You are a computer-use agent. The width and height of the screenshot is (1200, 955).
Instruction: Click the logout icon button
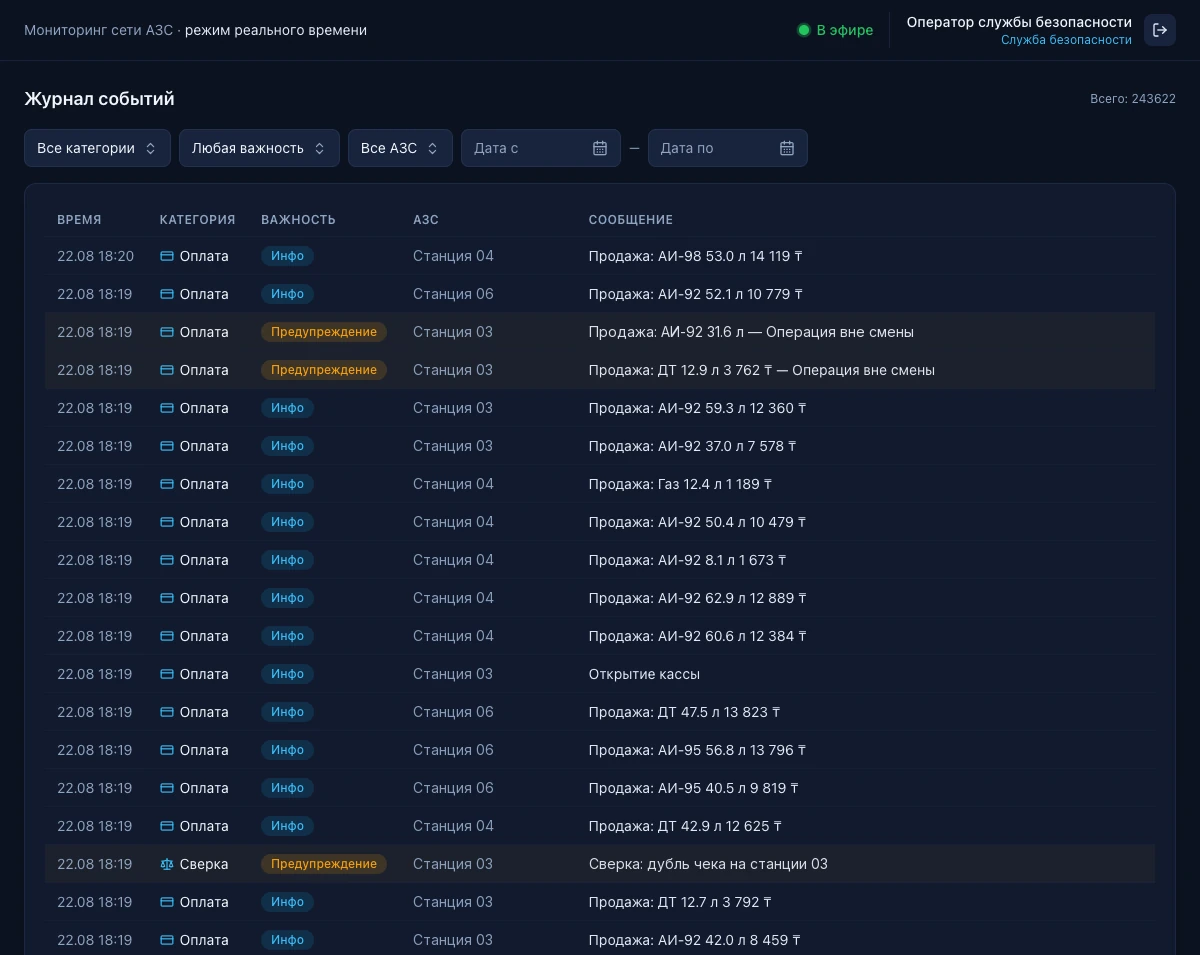1160,30
